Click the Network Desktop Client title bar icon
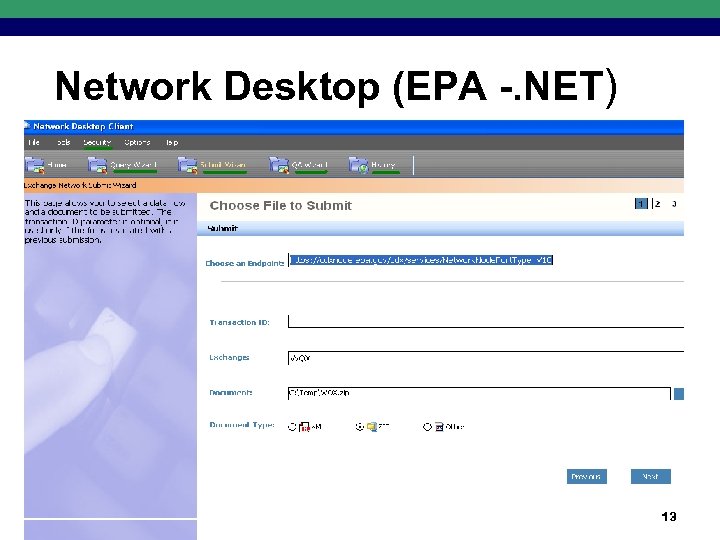 click(x=28, y=126)
